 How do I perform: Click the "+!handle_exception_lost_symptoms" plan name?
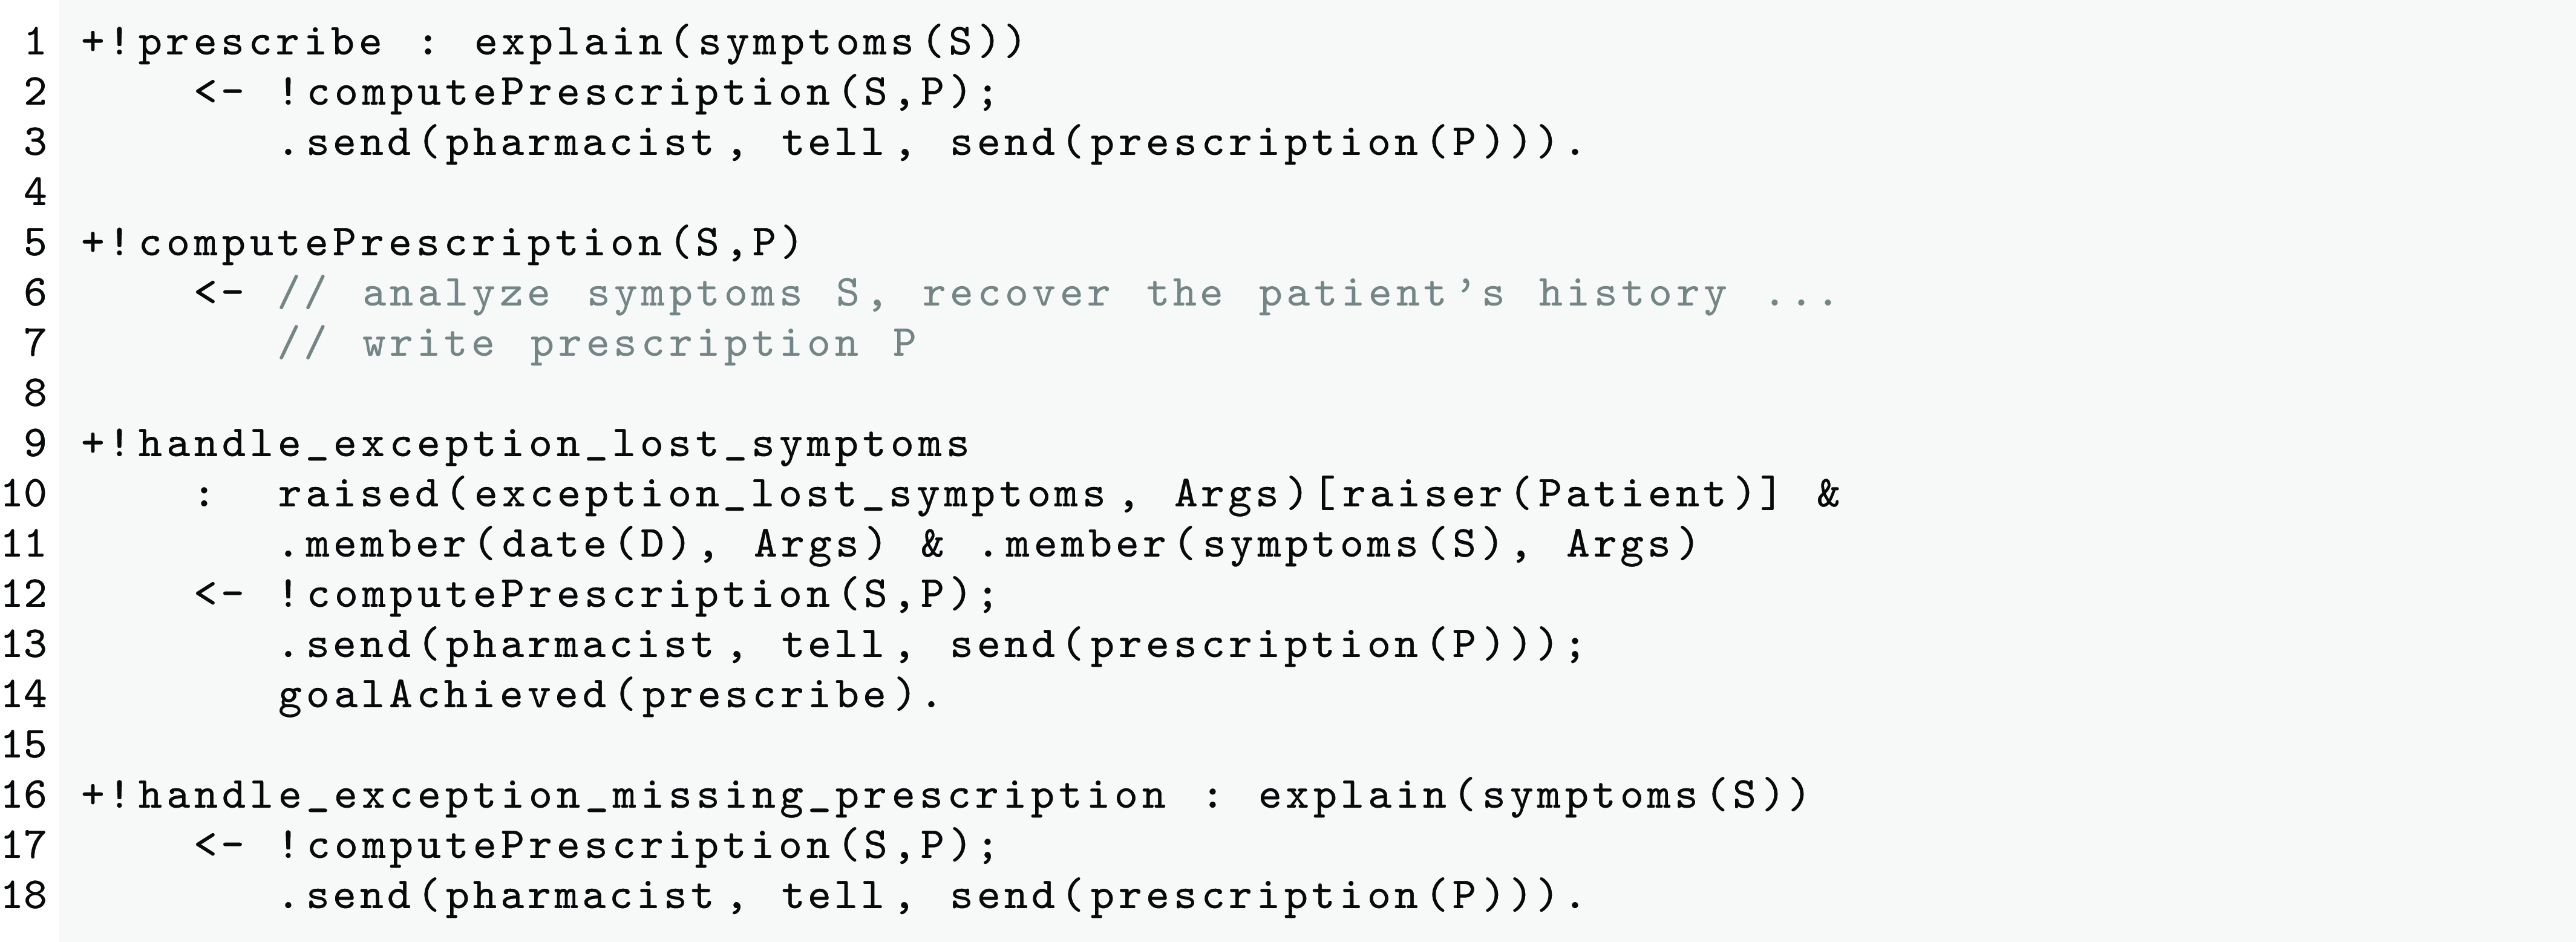pyautogui.click(x=526, y=443)
